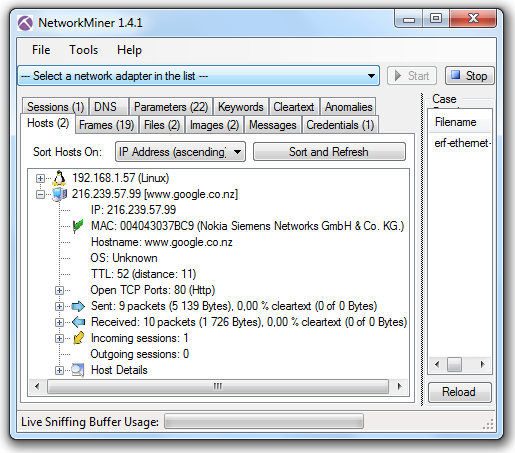Switch to the Images (2) tab
Screen dimensions: 515x453
pos(214,125)
